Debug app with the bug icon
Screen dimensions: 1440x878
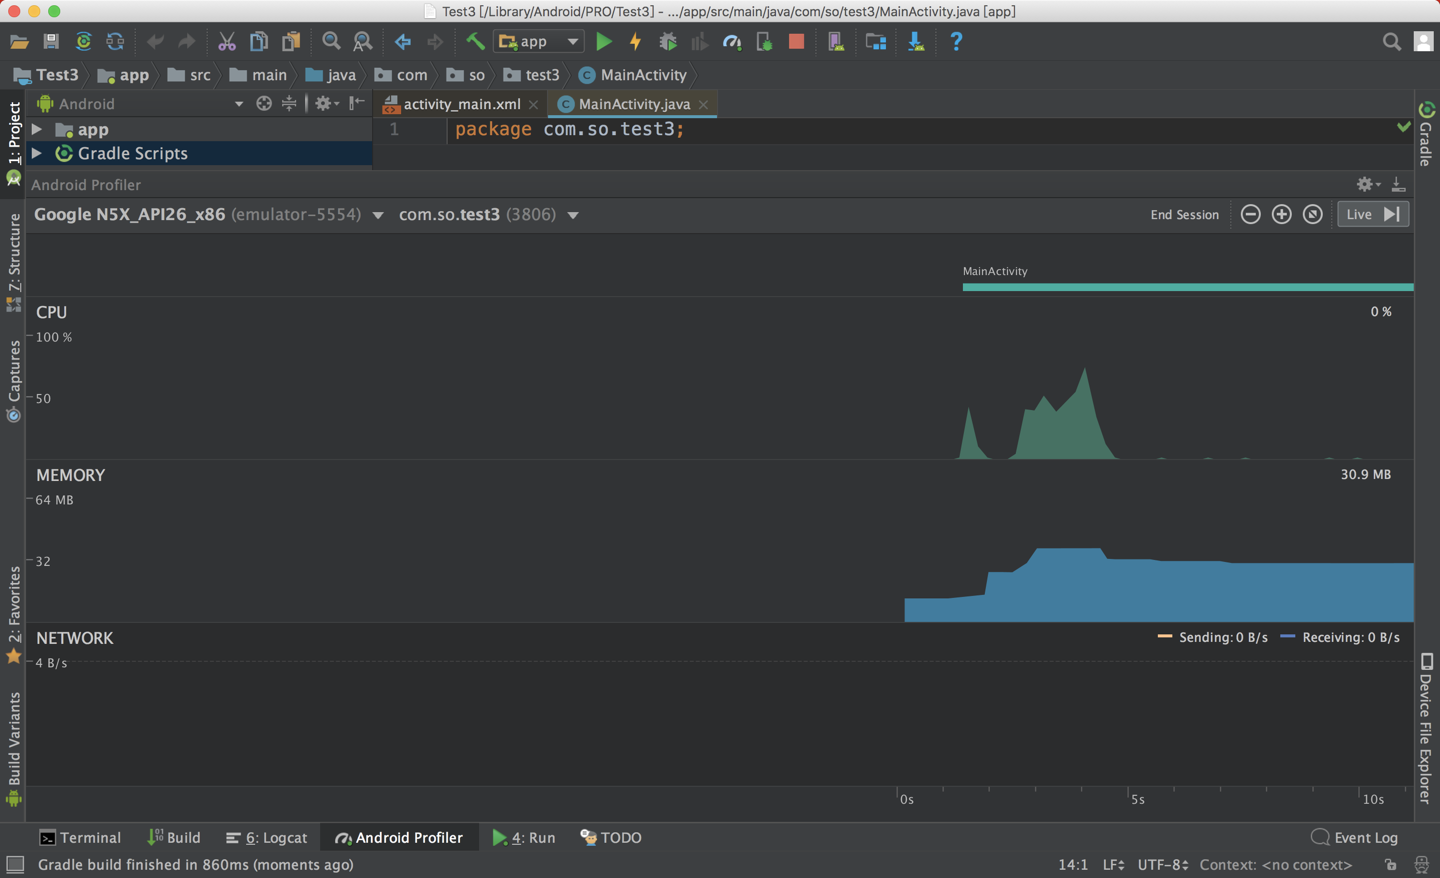pos(668,42)
